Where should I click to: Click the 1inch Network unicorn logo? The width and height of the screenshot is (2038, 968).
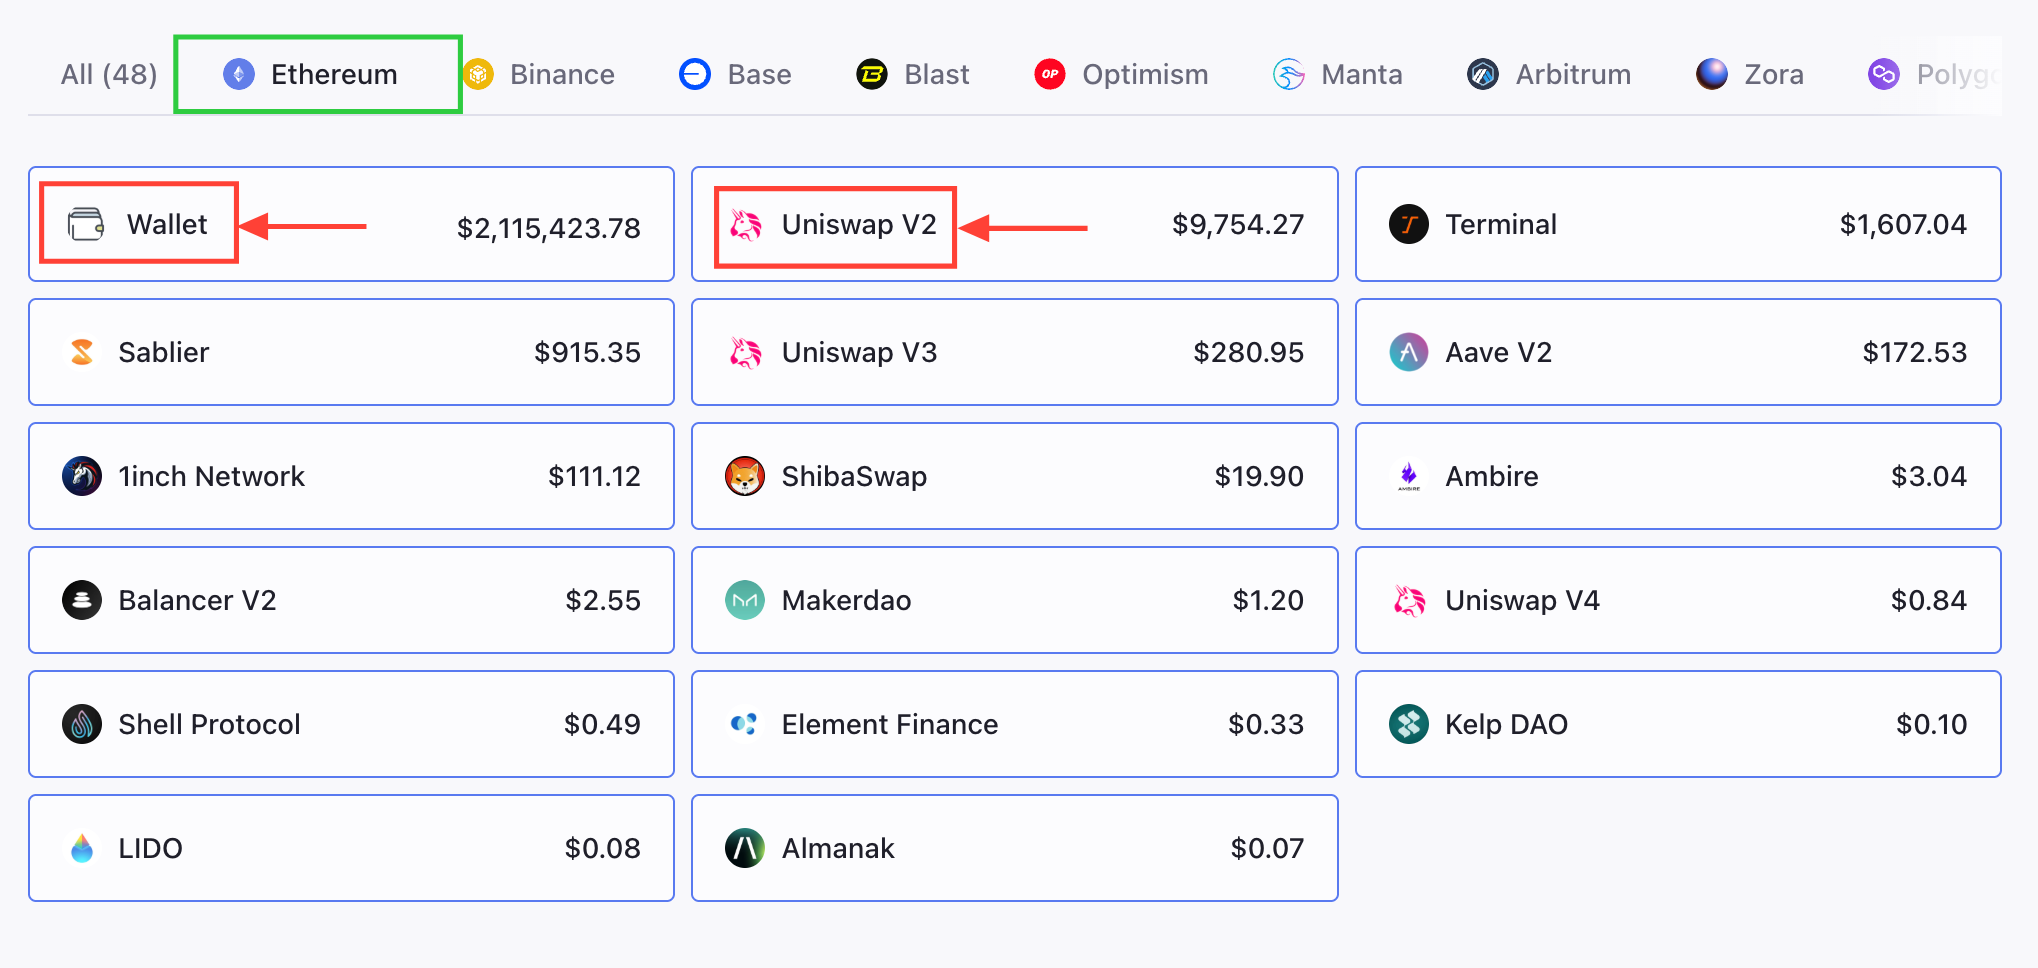coord(82,476)
